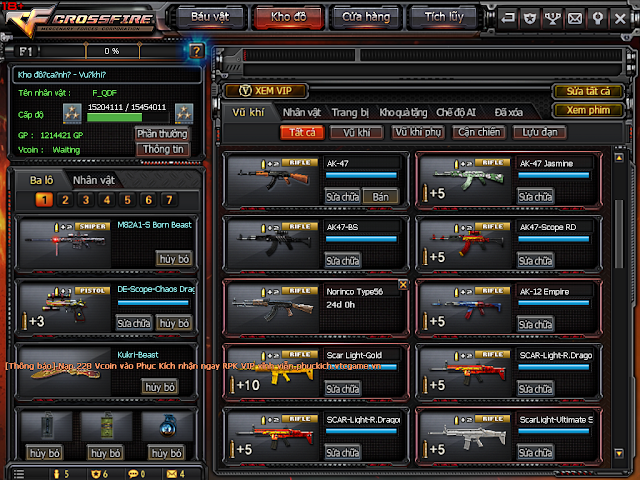
Task: Click Xem phim button
Action: click(588, 110)
